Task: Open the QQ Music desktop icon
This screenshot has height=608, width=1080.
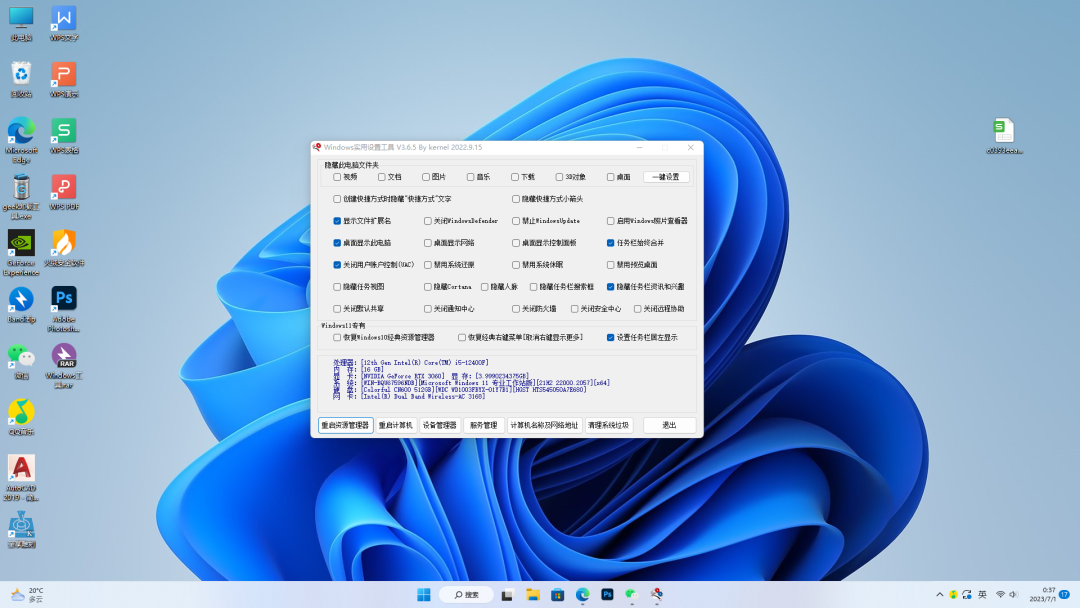Action: (22, 408)
